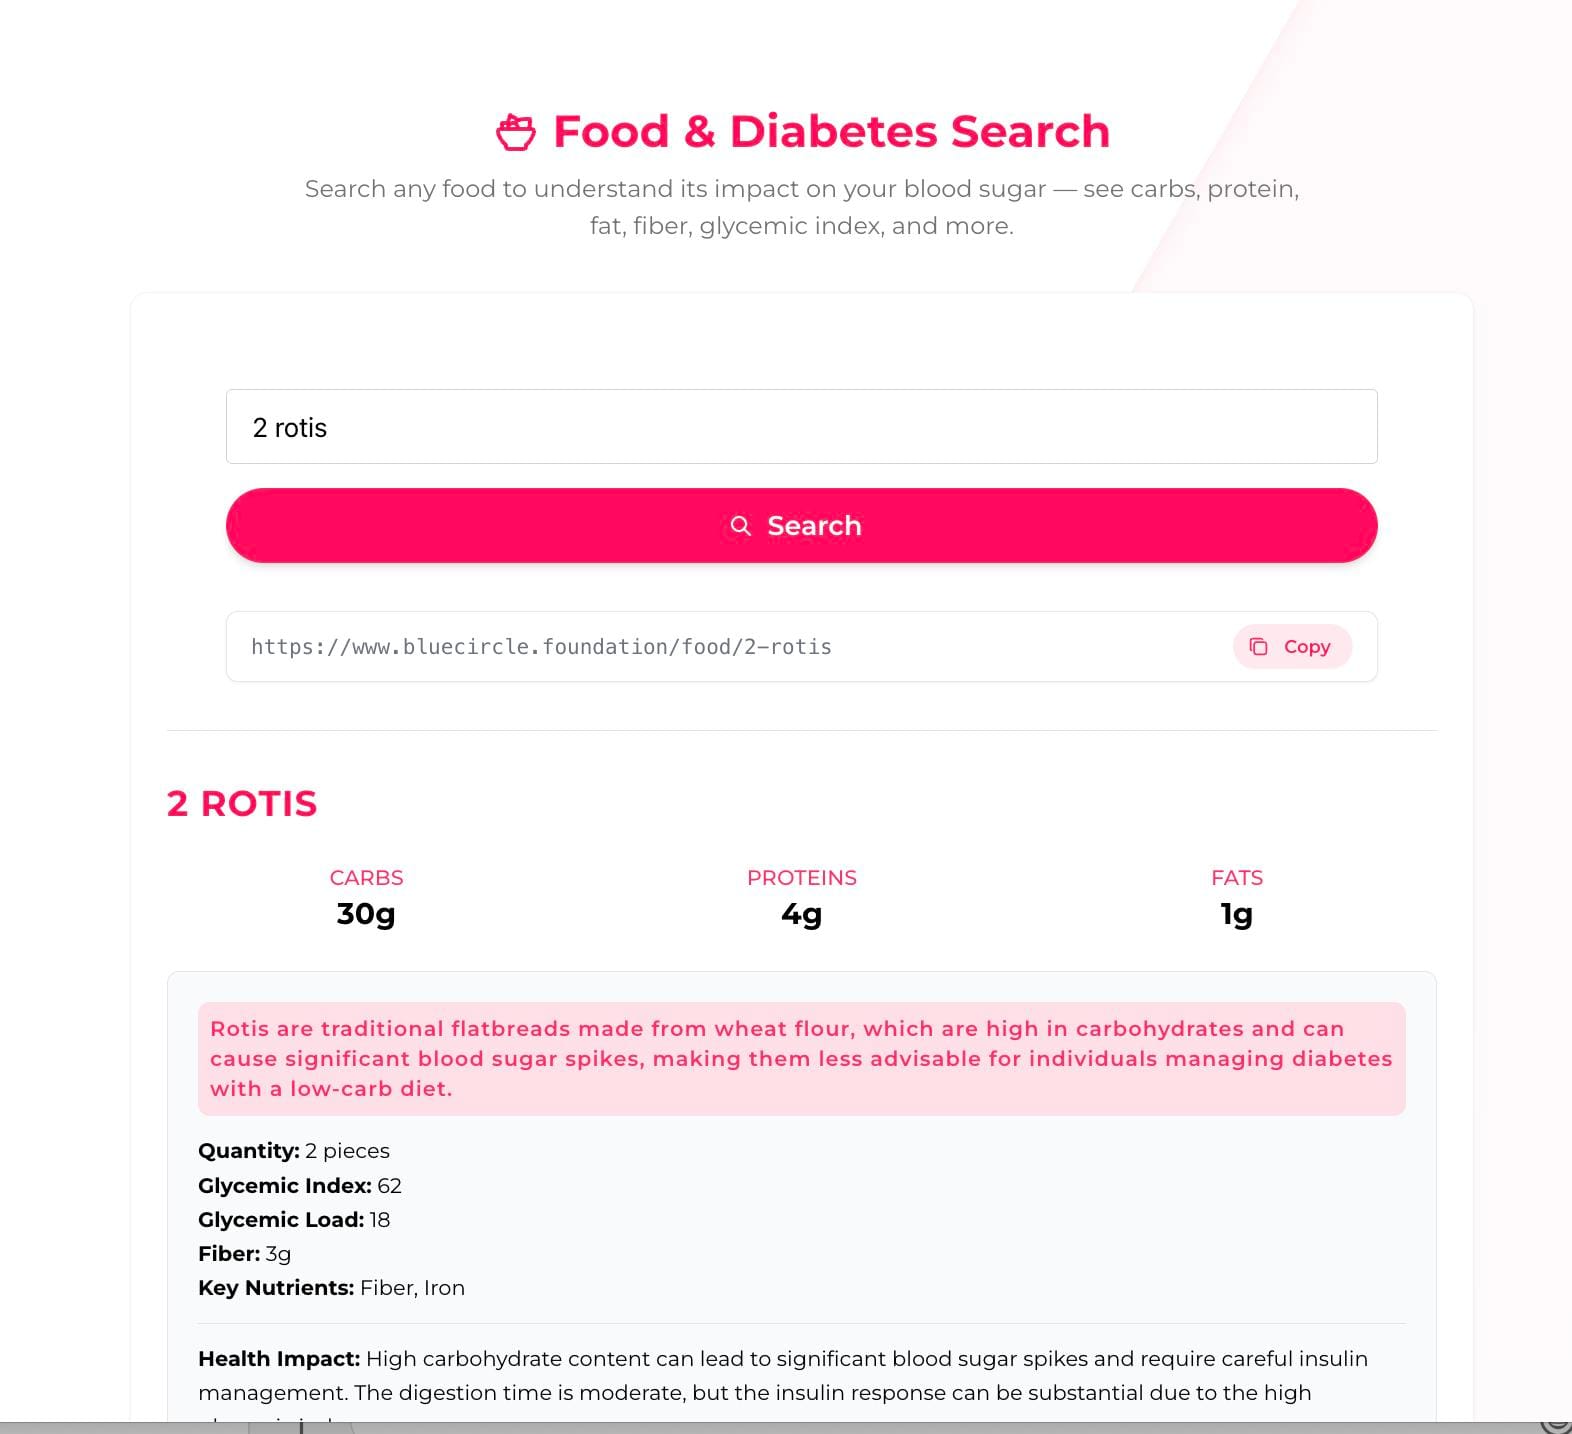Focus the food search field containing "2 rotis"
The height and width of the screenshot is (1434, 1572).
pyautogui.click(x=801, y=427)
